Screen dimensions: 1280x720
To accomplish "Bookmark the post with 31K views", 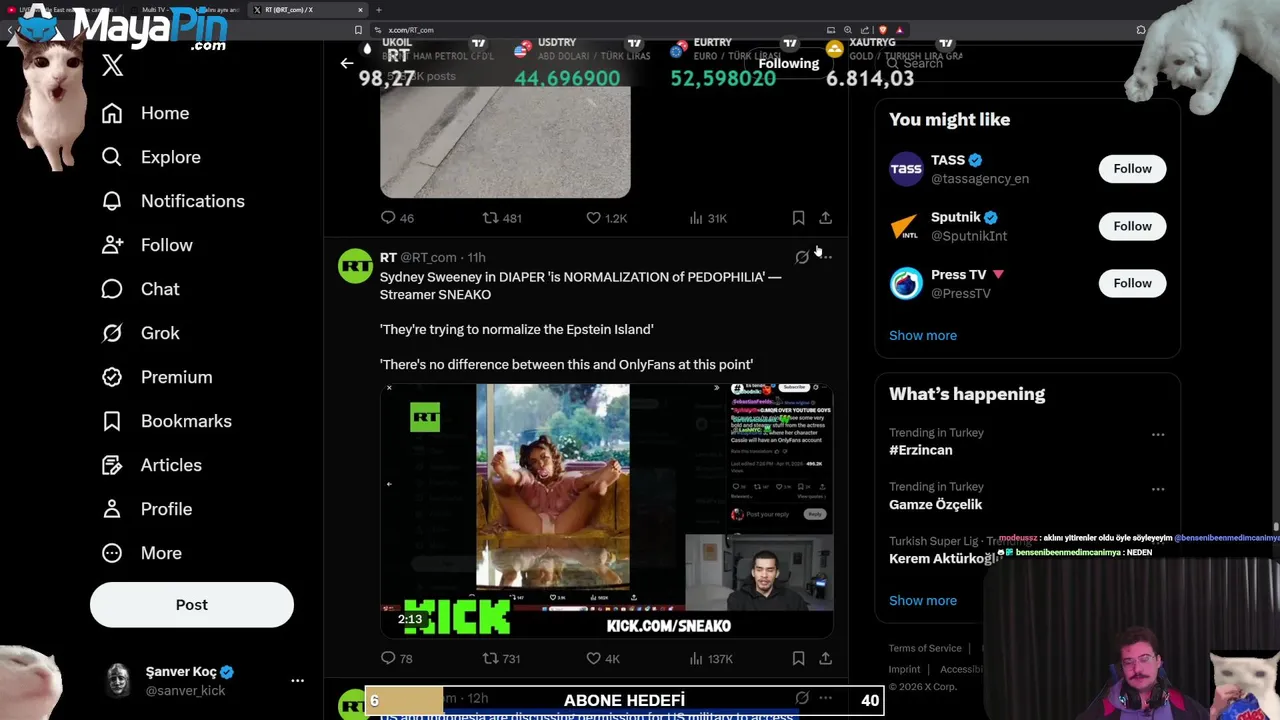I will (798, 218).
